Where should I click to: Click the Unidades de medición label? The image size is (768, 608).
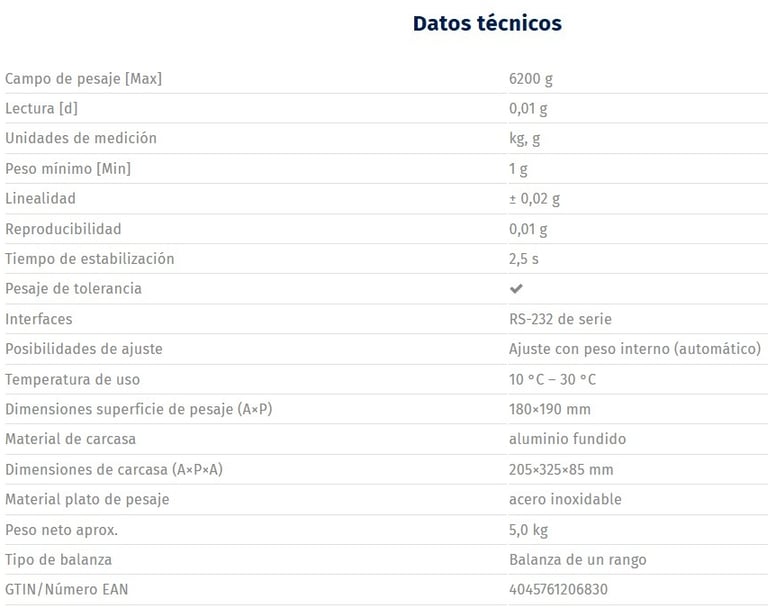[81, 138]
